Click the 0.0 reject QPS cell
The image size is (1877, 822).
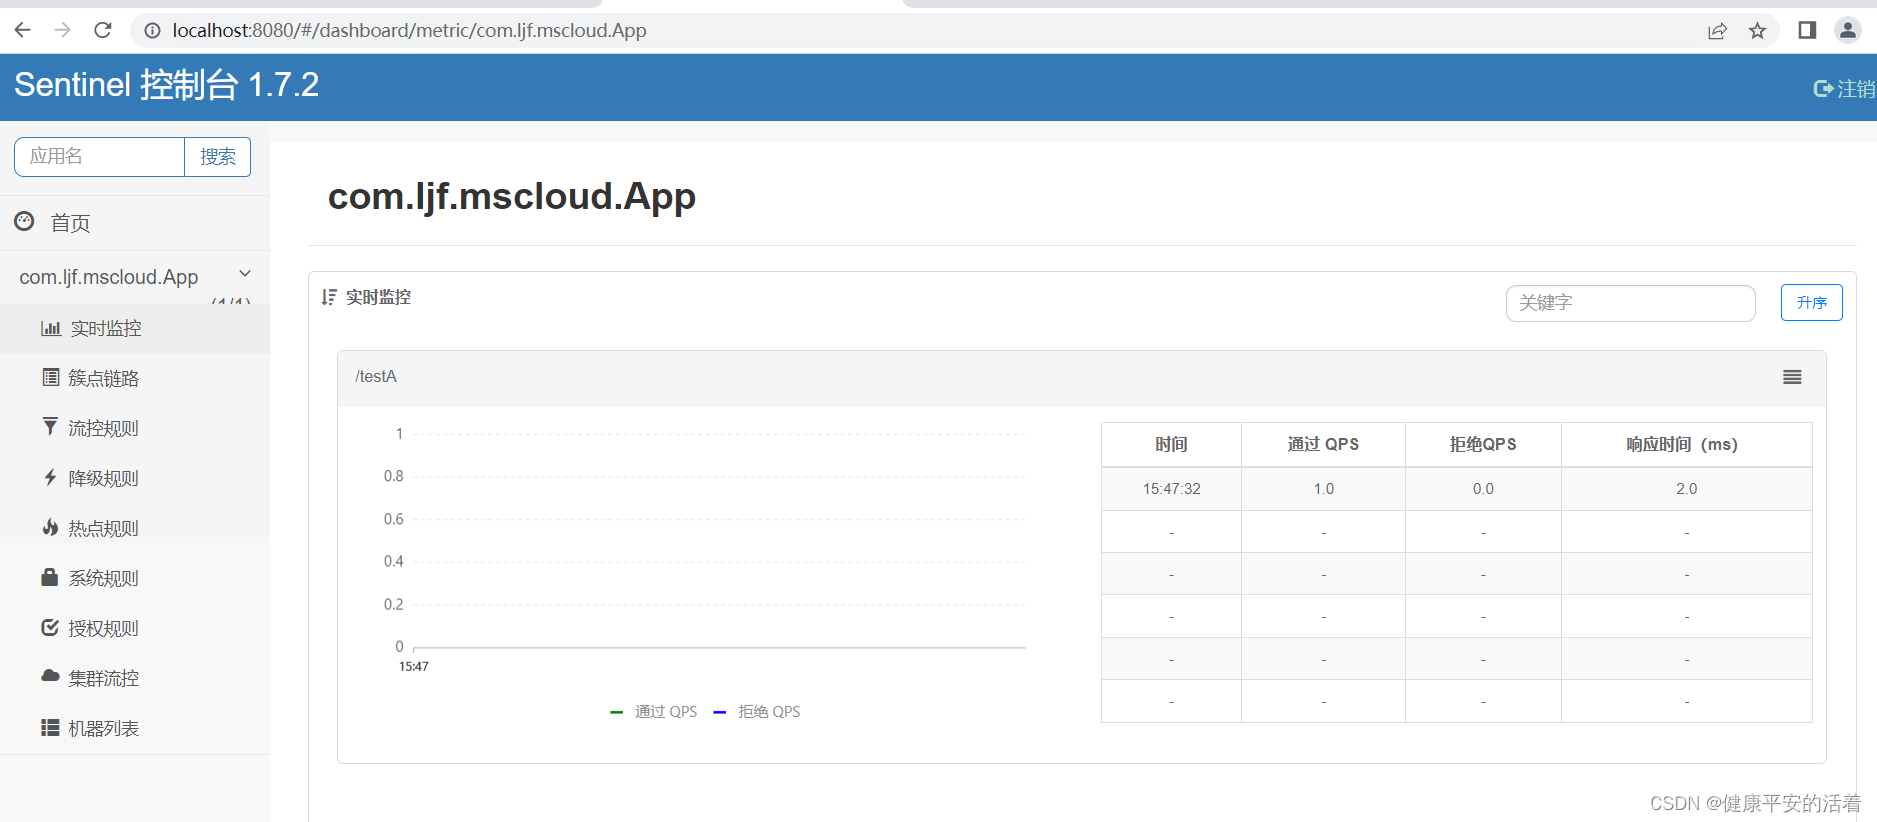coord(1483,489)
